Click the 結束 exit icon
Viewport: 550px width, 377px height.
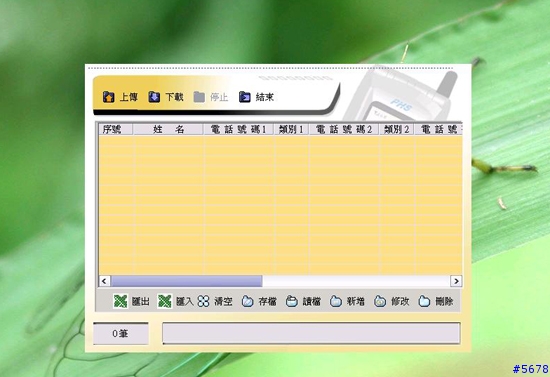244,97
